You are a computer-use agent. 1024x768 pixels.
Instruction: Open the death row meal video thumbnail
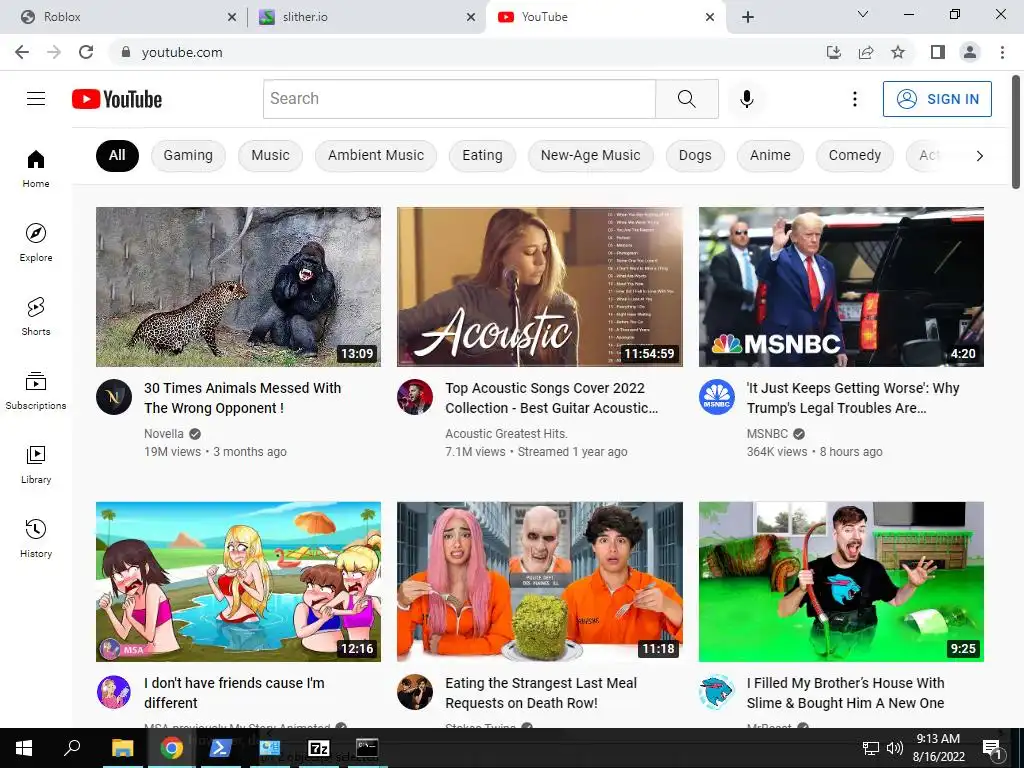point(540,582)
